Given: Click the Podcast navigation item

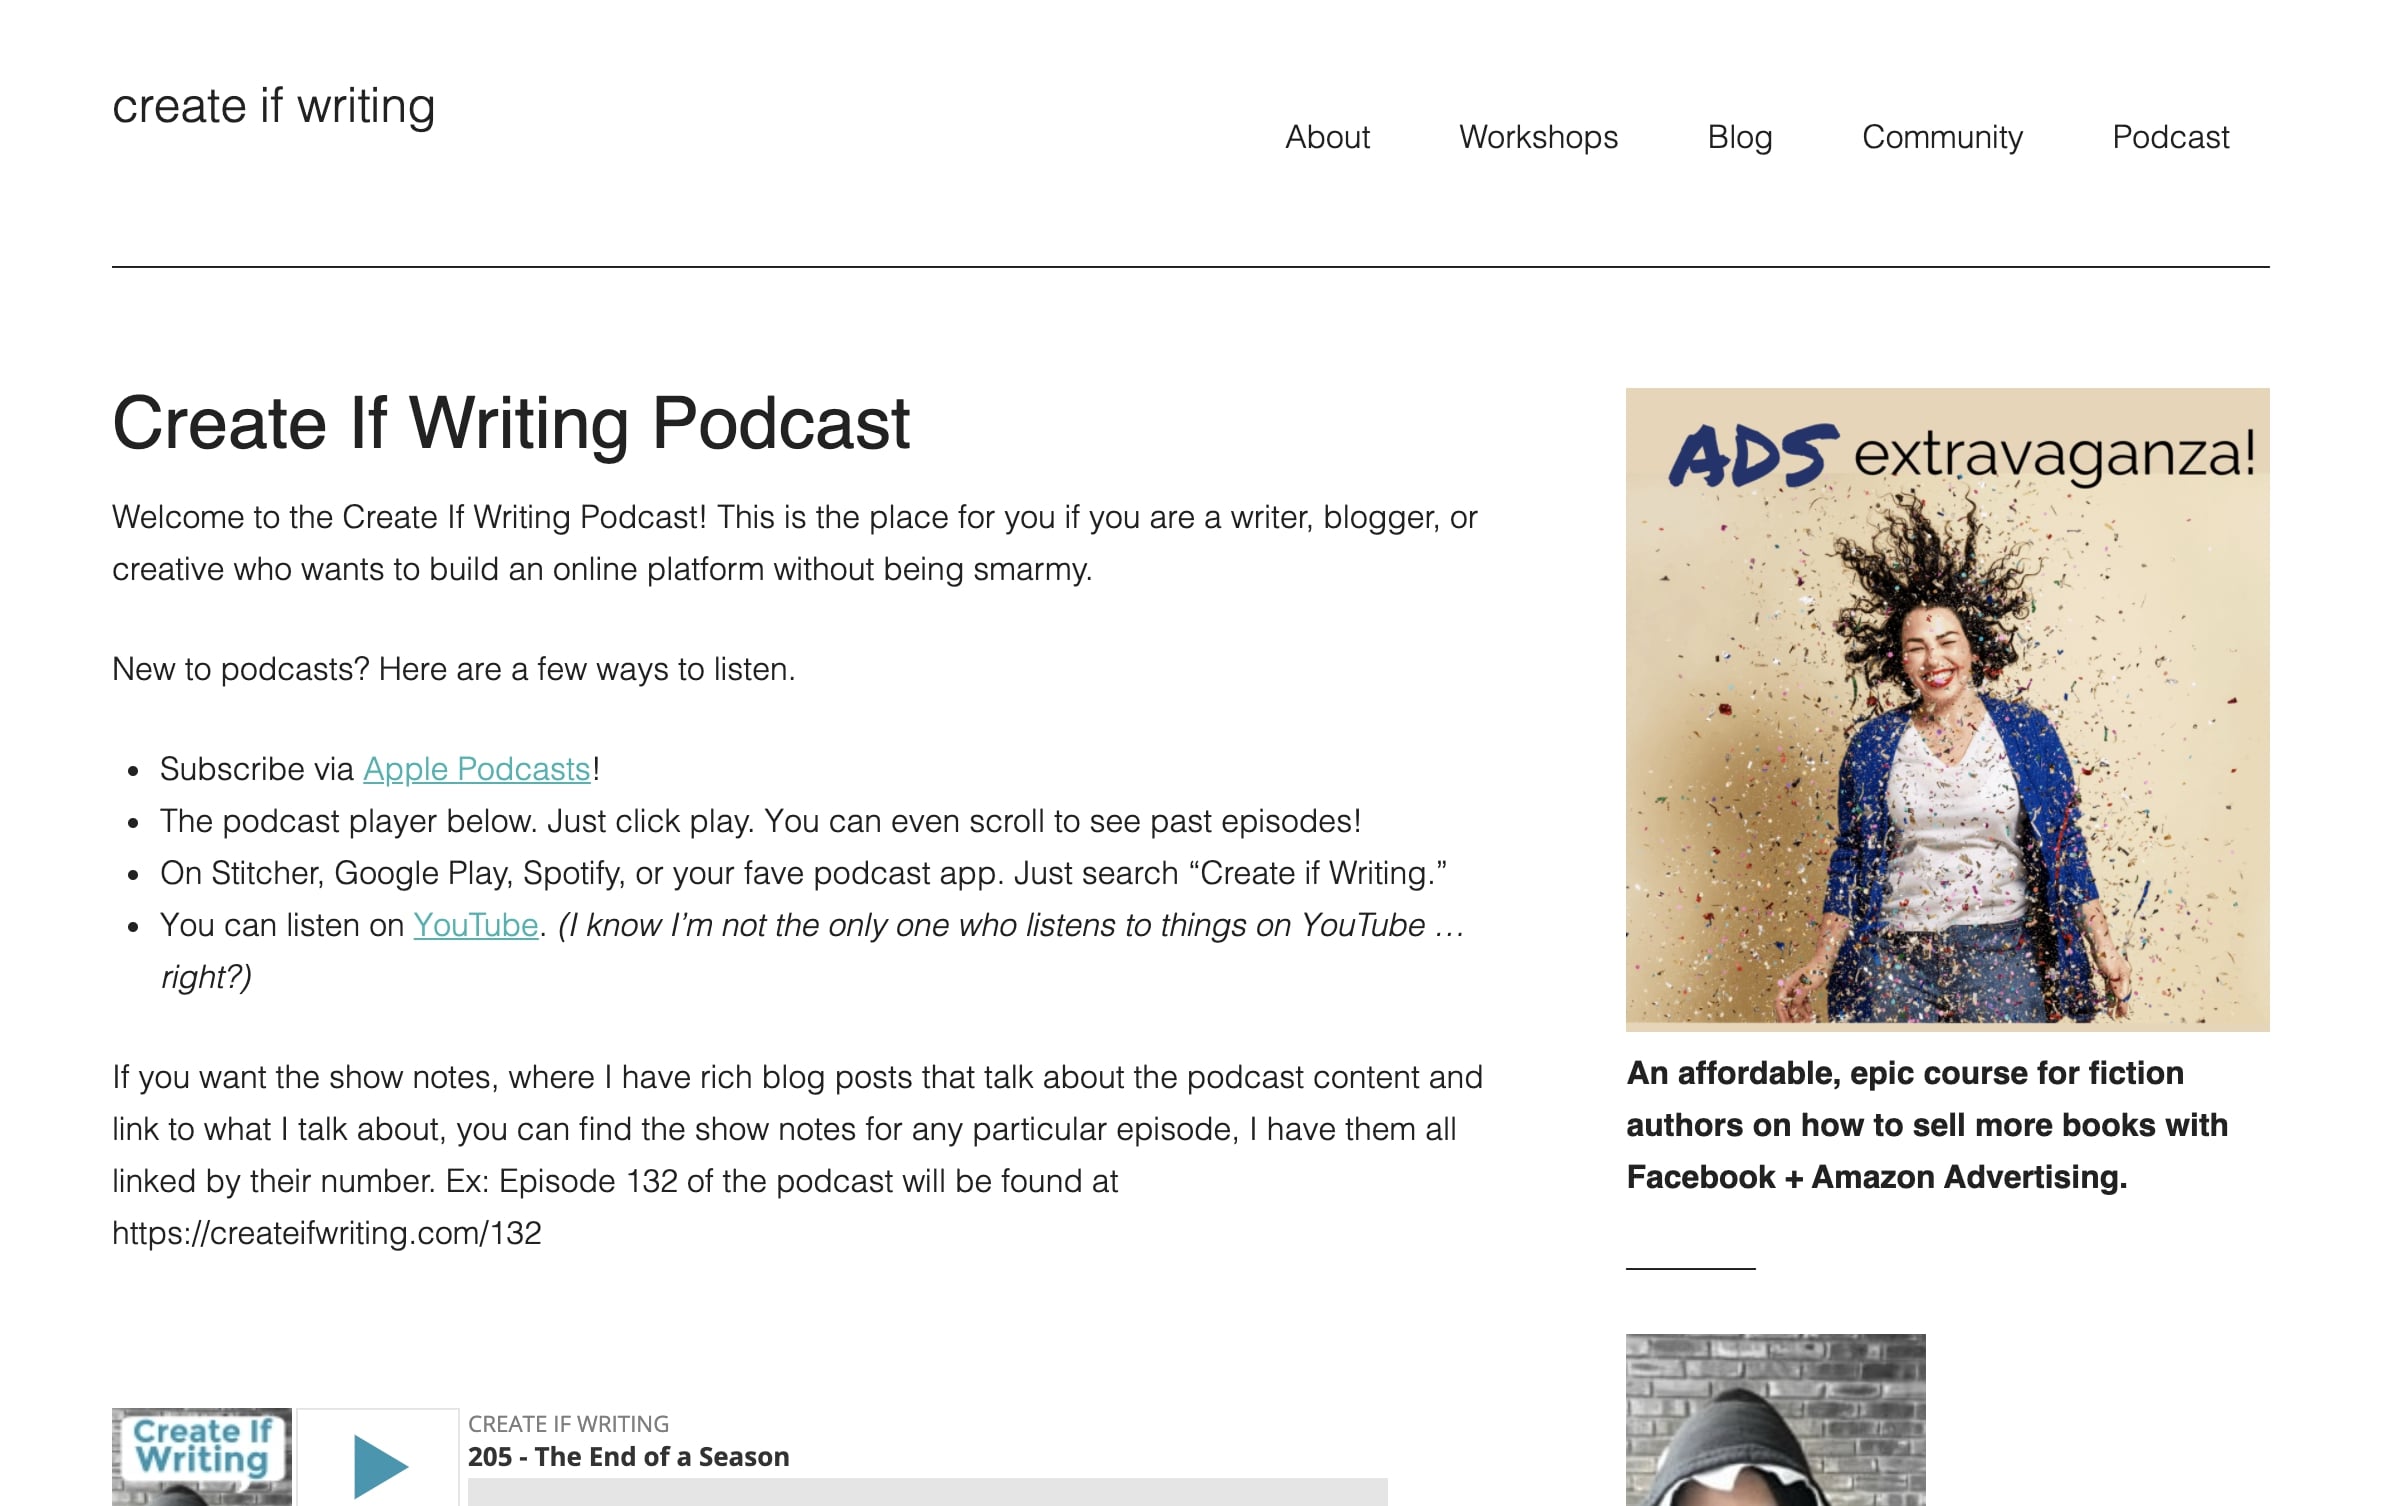Looking at the screenshot, I should pyautogui.click(x=2169, y=137).
